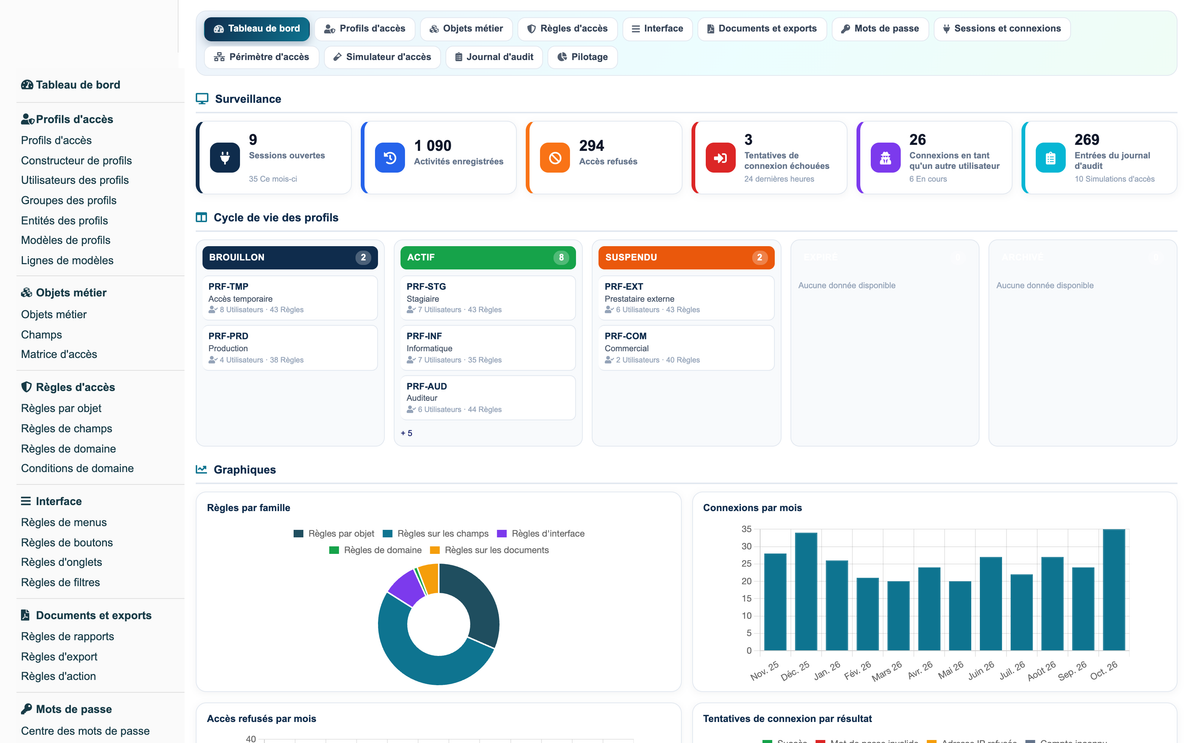Click the Oct. 26 bar in Connexions par mois
The width and height of the screenshot is (1200, 743).
tap(1114, 590)
